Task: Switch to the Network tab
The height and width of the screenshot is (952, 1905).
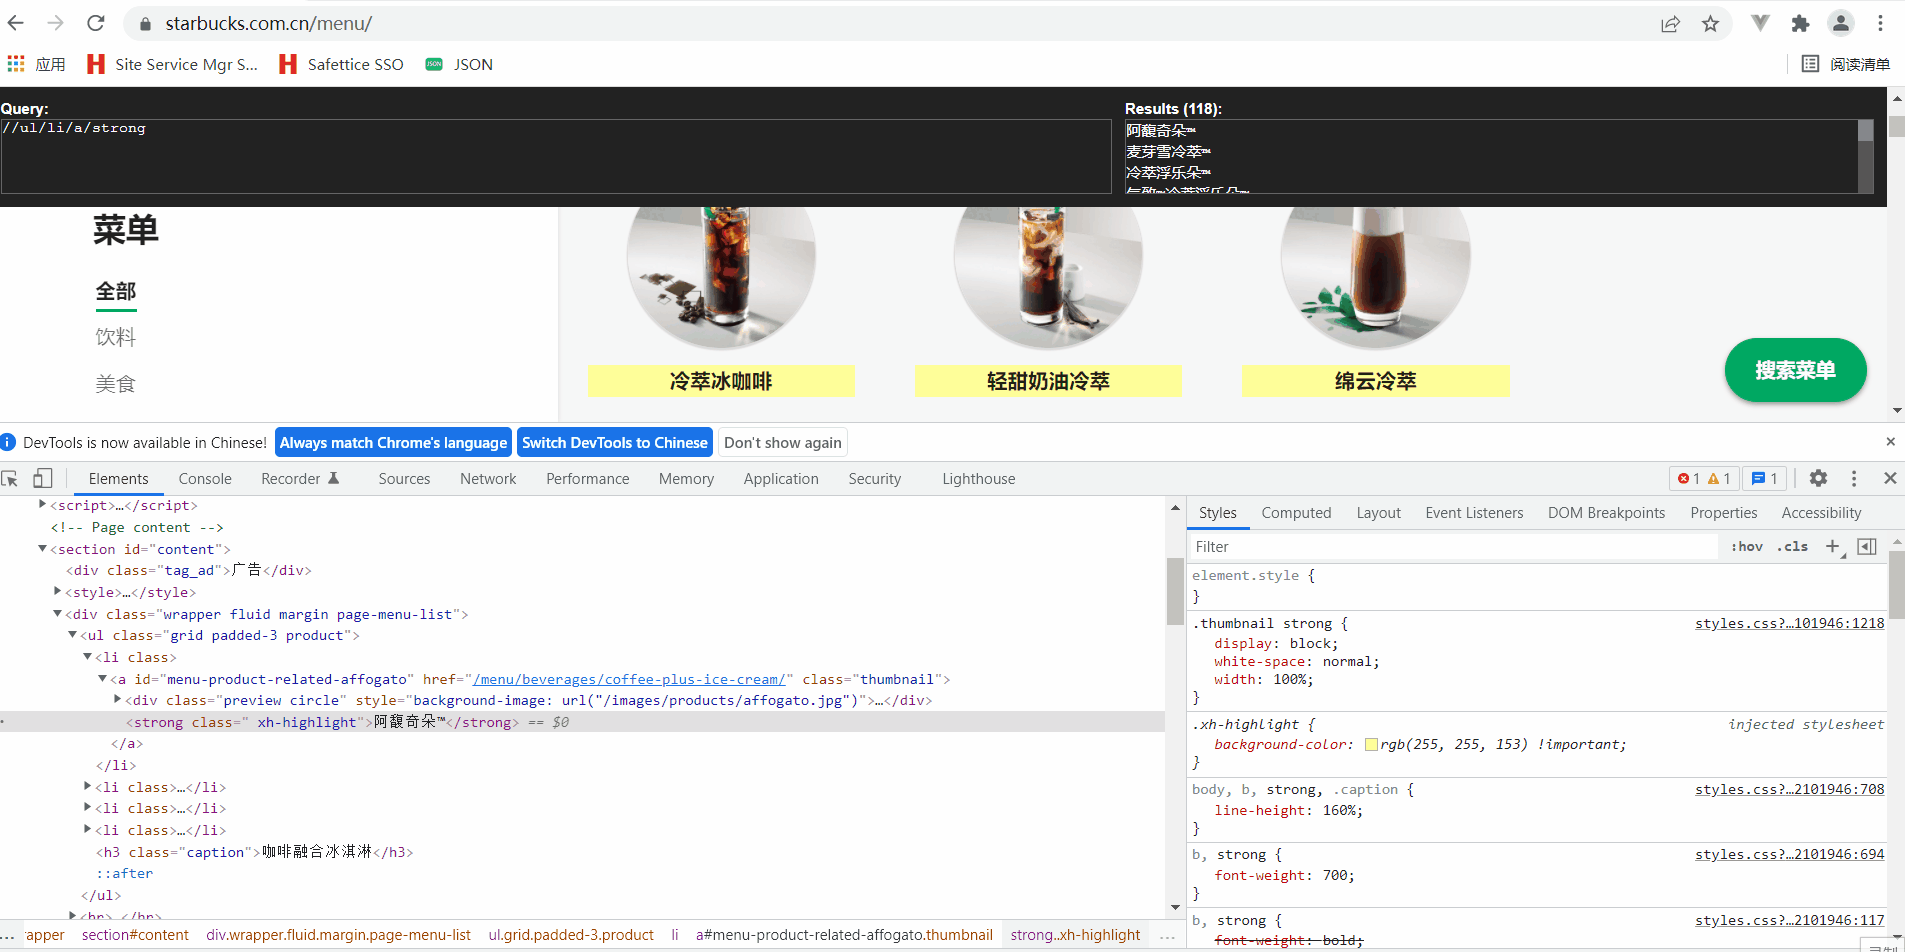Action: pyautogui.click(x=488, y=479)
